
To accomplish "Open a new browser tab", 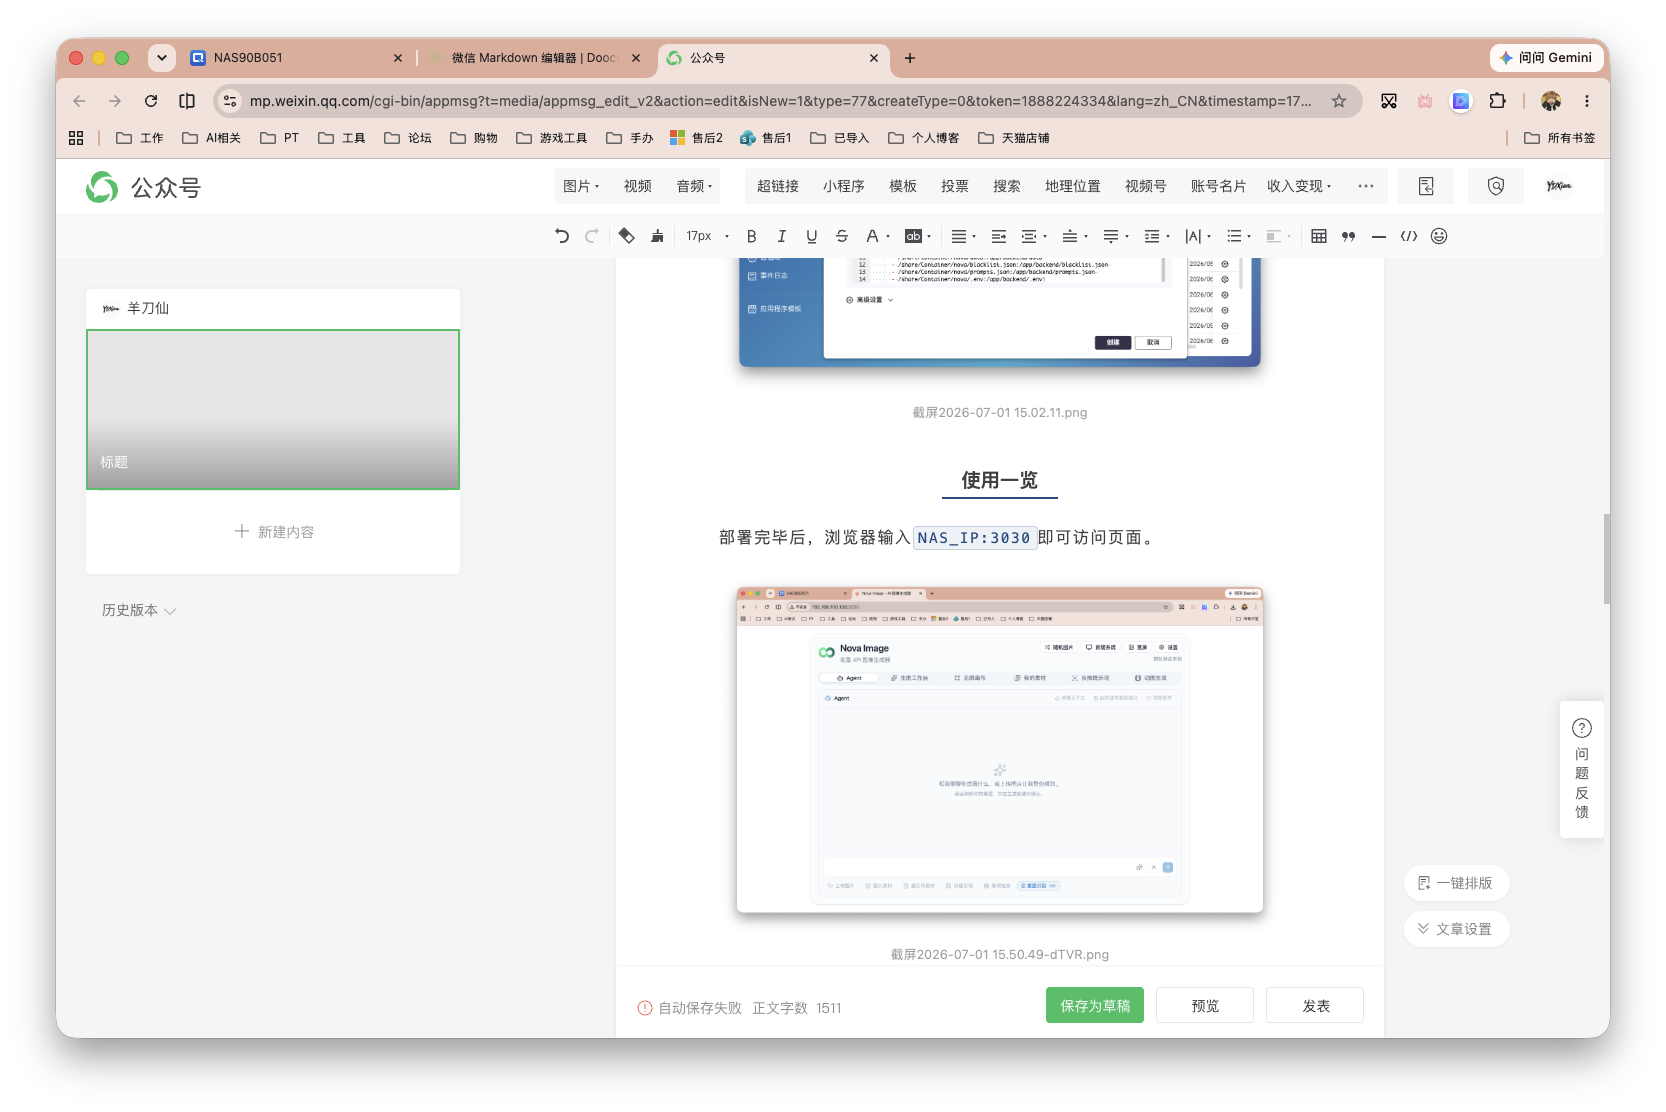I will (x=910, y=58).
